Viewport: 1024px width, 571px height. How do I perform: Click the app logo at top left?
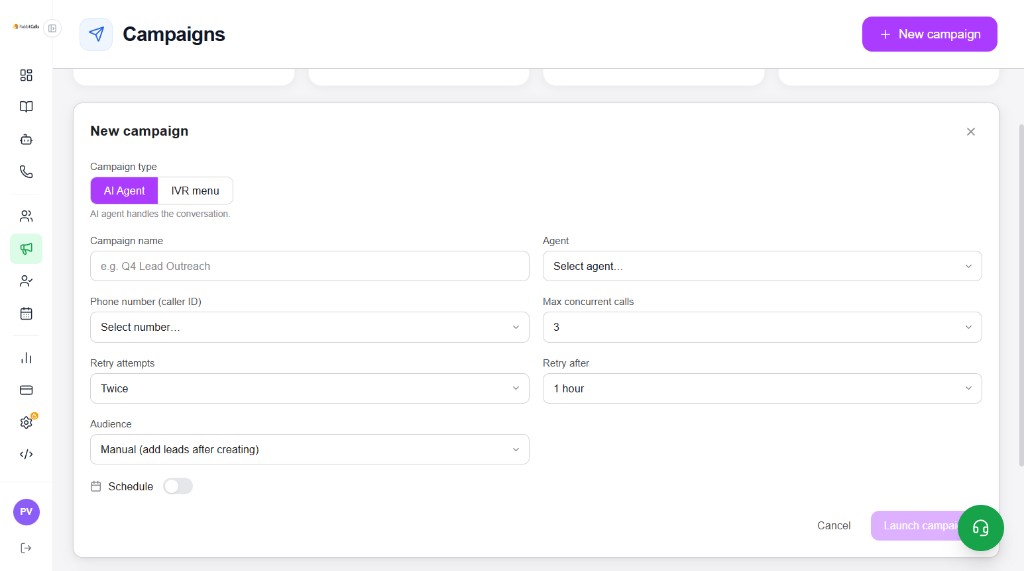pyautogui.click(x=26, y=27)
